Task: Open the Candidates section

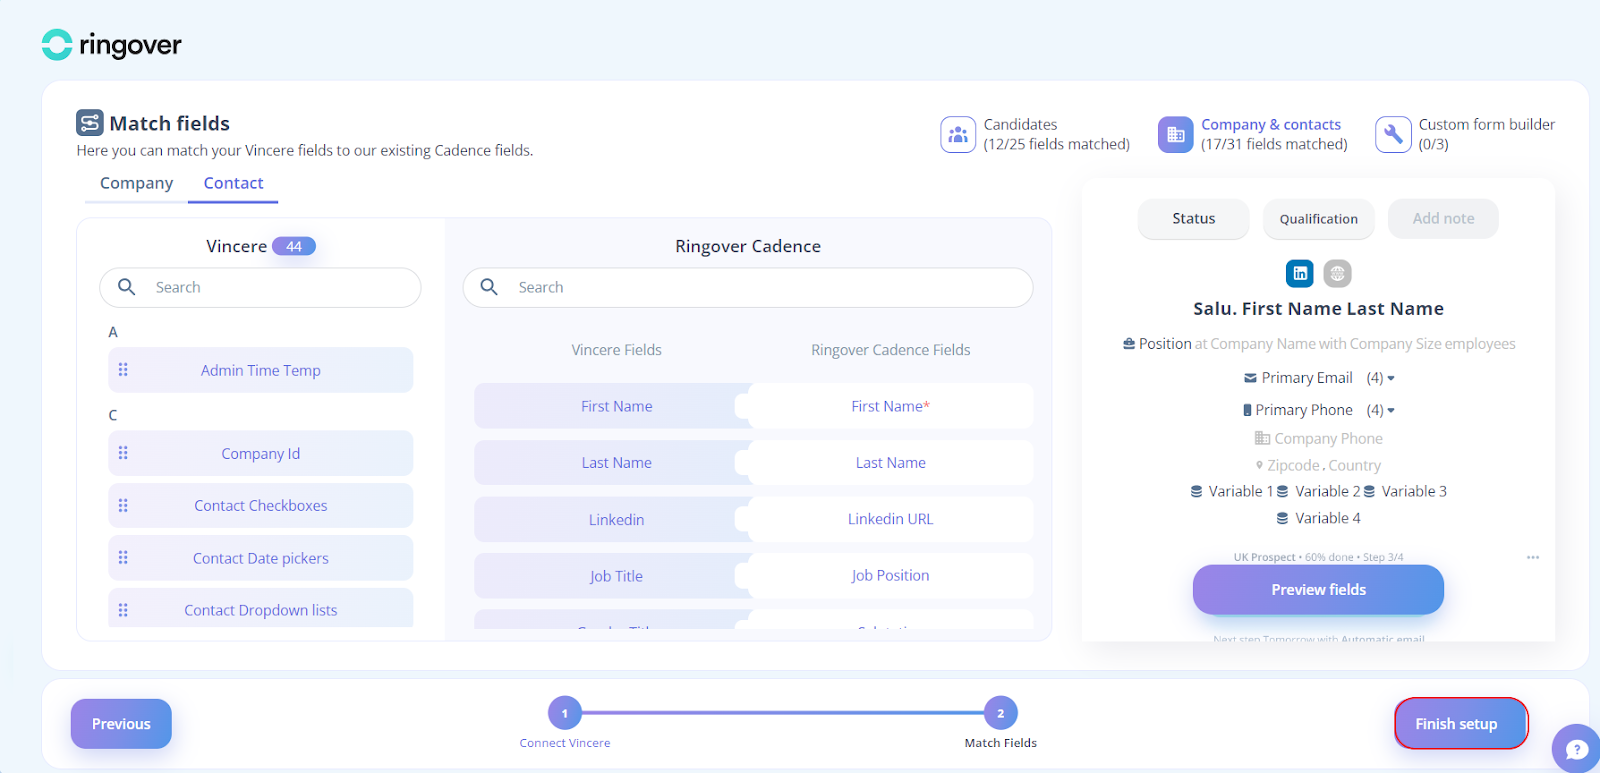Action: point(1035,134)
